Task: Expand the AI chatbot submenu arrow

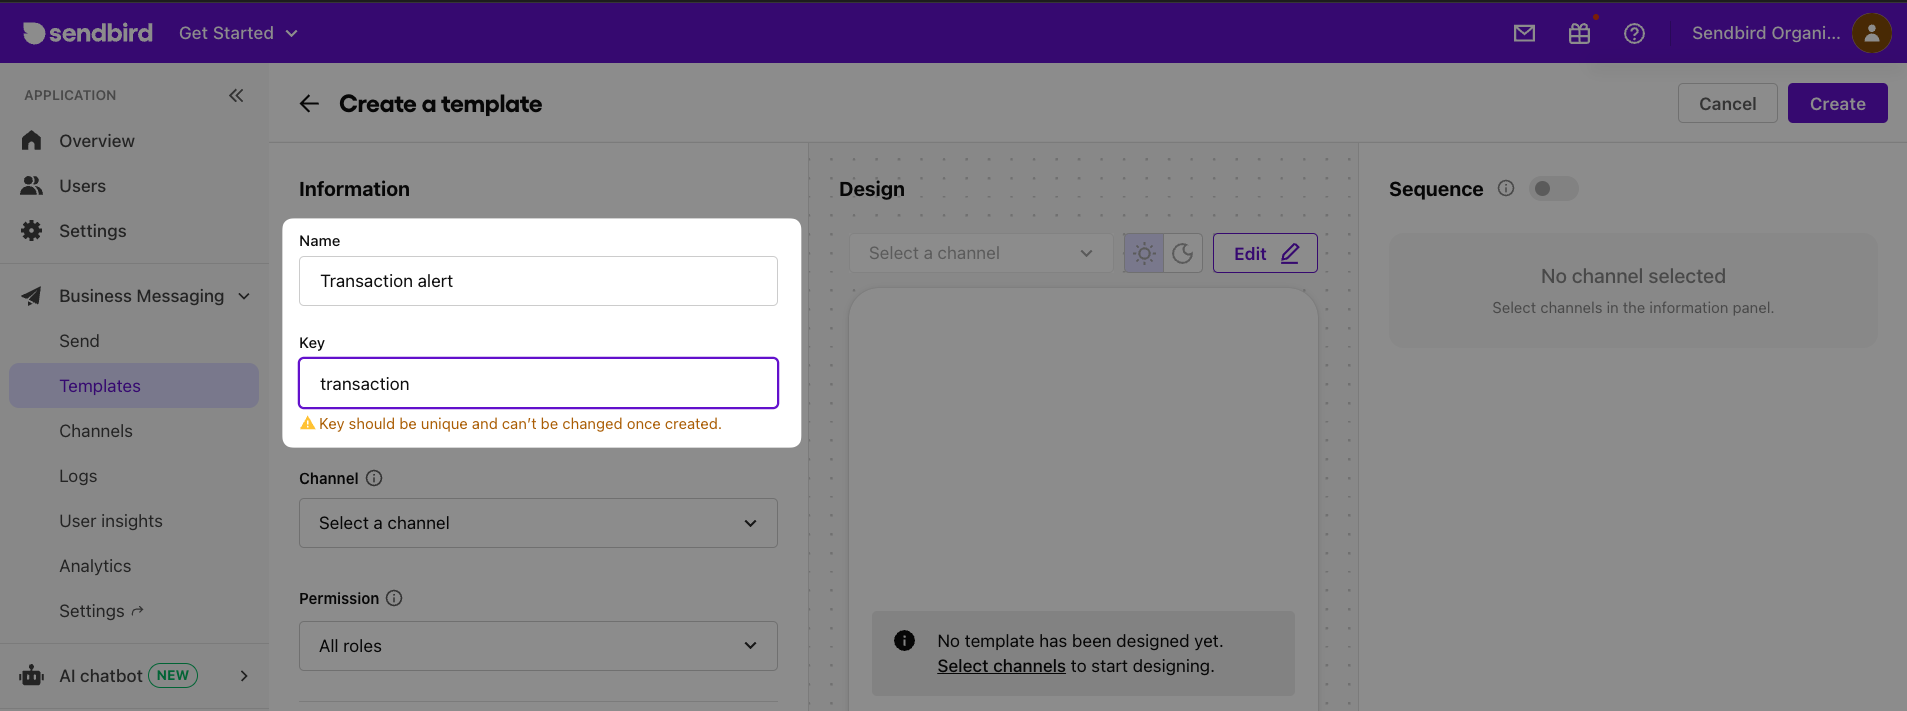Action: 244,676
